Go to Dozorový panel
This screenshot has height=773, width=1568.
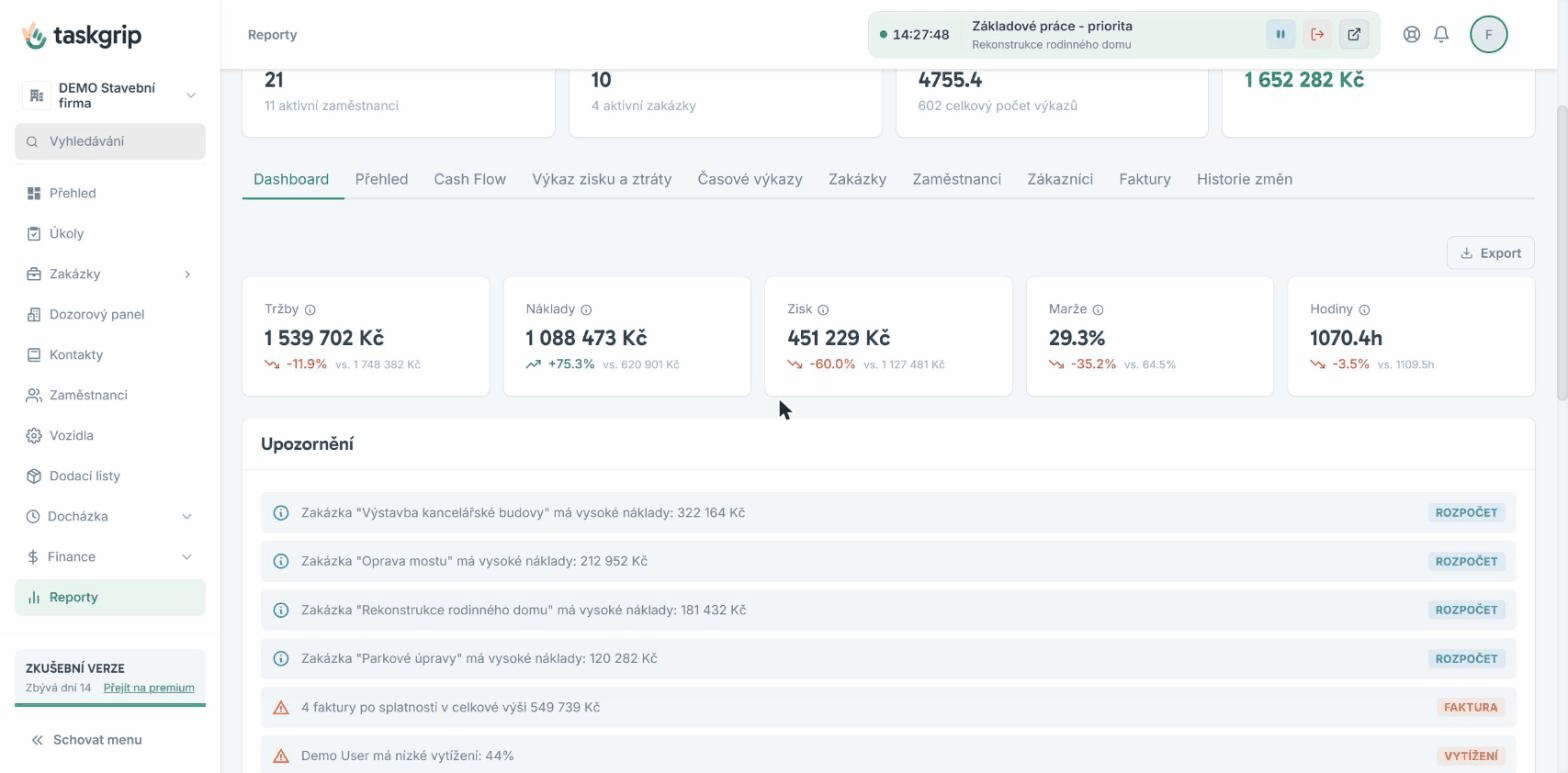(110, 314)
